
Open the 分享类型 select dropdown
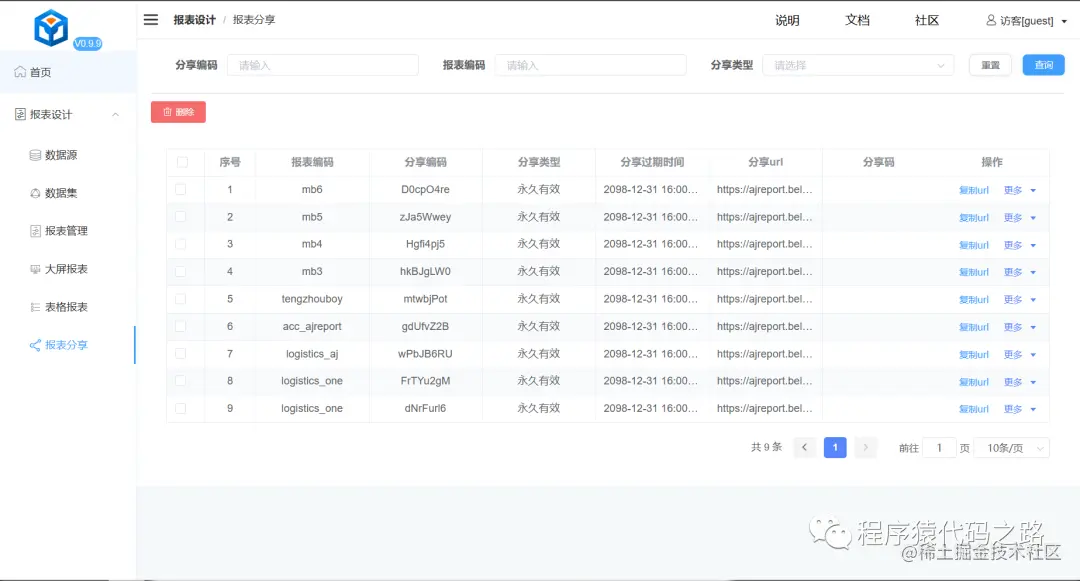coord(858,65)
